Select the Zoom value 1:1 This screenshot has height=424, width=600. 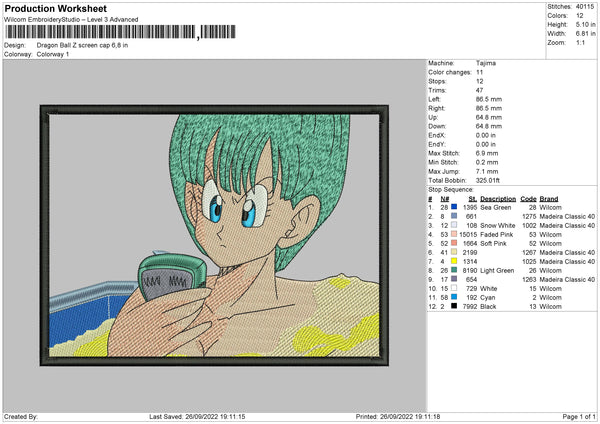(580, 42)
